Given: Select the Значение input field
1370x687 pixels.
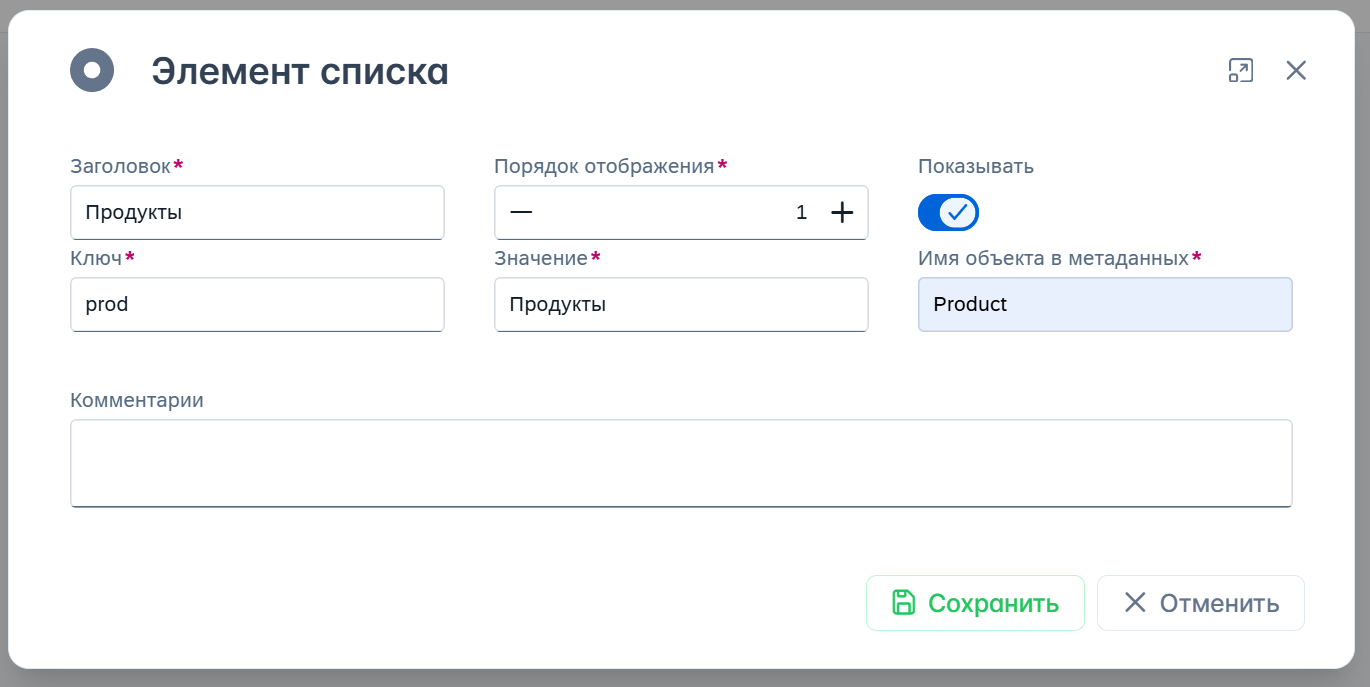Looking at the screenshot, I should tap(681, 304).
